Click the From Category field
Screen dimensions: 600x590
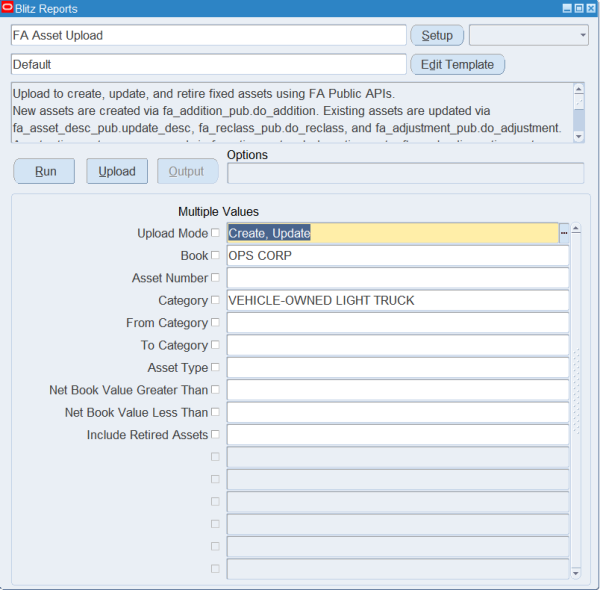point(398,323)
